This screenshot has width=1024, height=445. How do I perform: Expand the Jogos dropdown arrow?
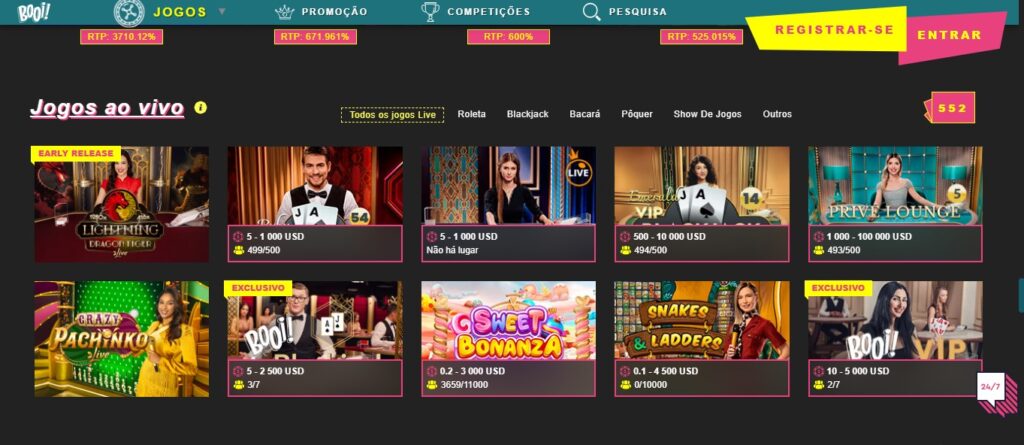[222, 12]
